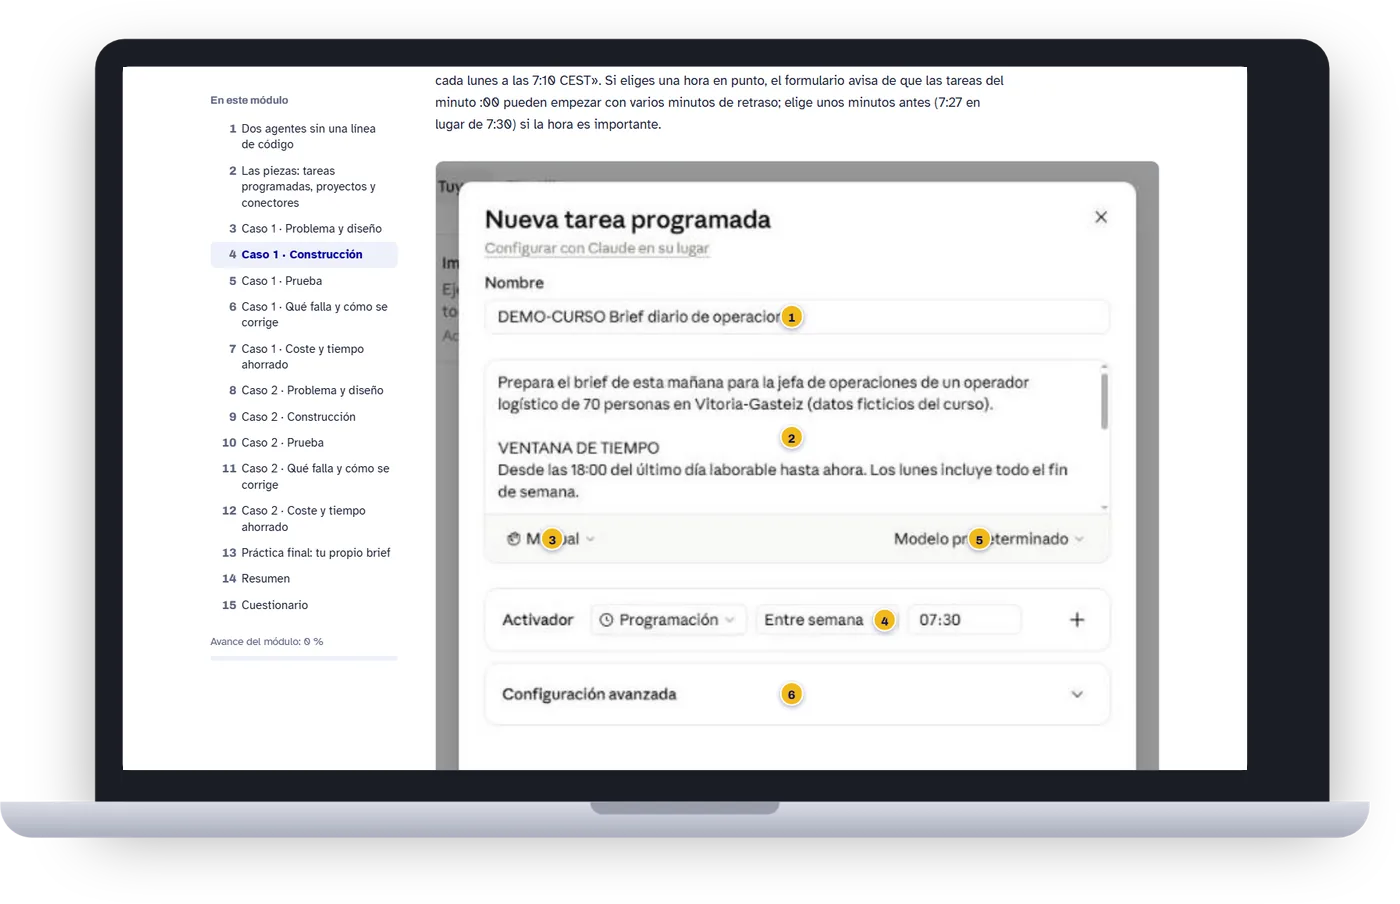Open the Entre semana frequency dropdown
The height and width of the screenshot is (904, 1400).
click(827, 620)
